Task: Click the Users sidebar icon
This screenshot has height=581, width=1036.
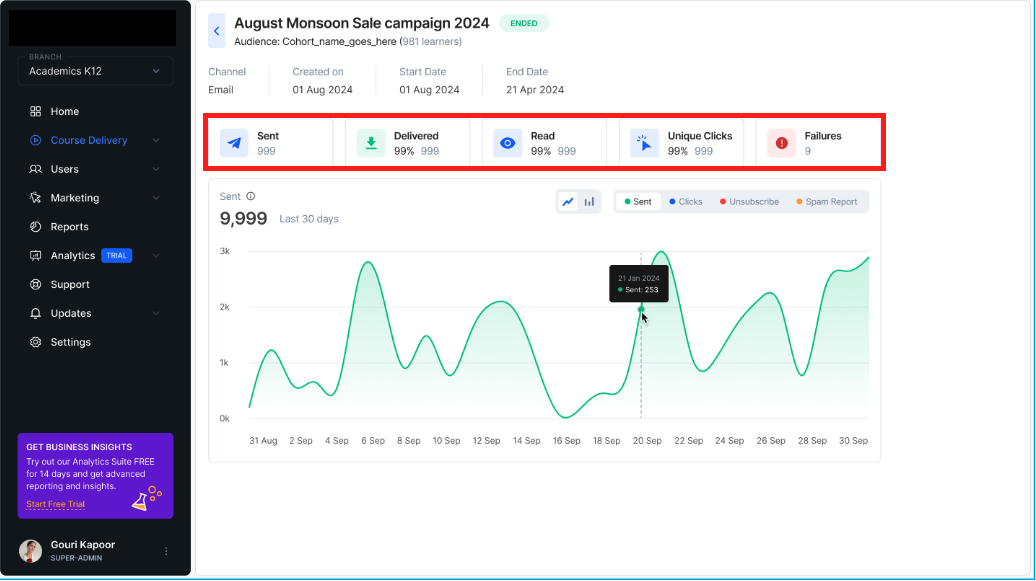Action: pyautogui.click(x=36, y=169)
